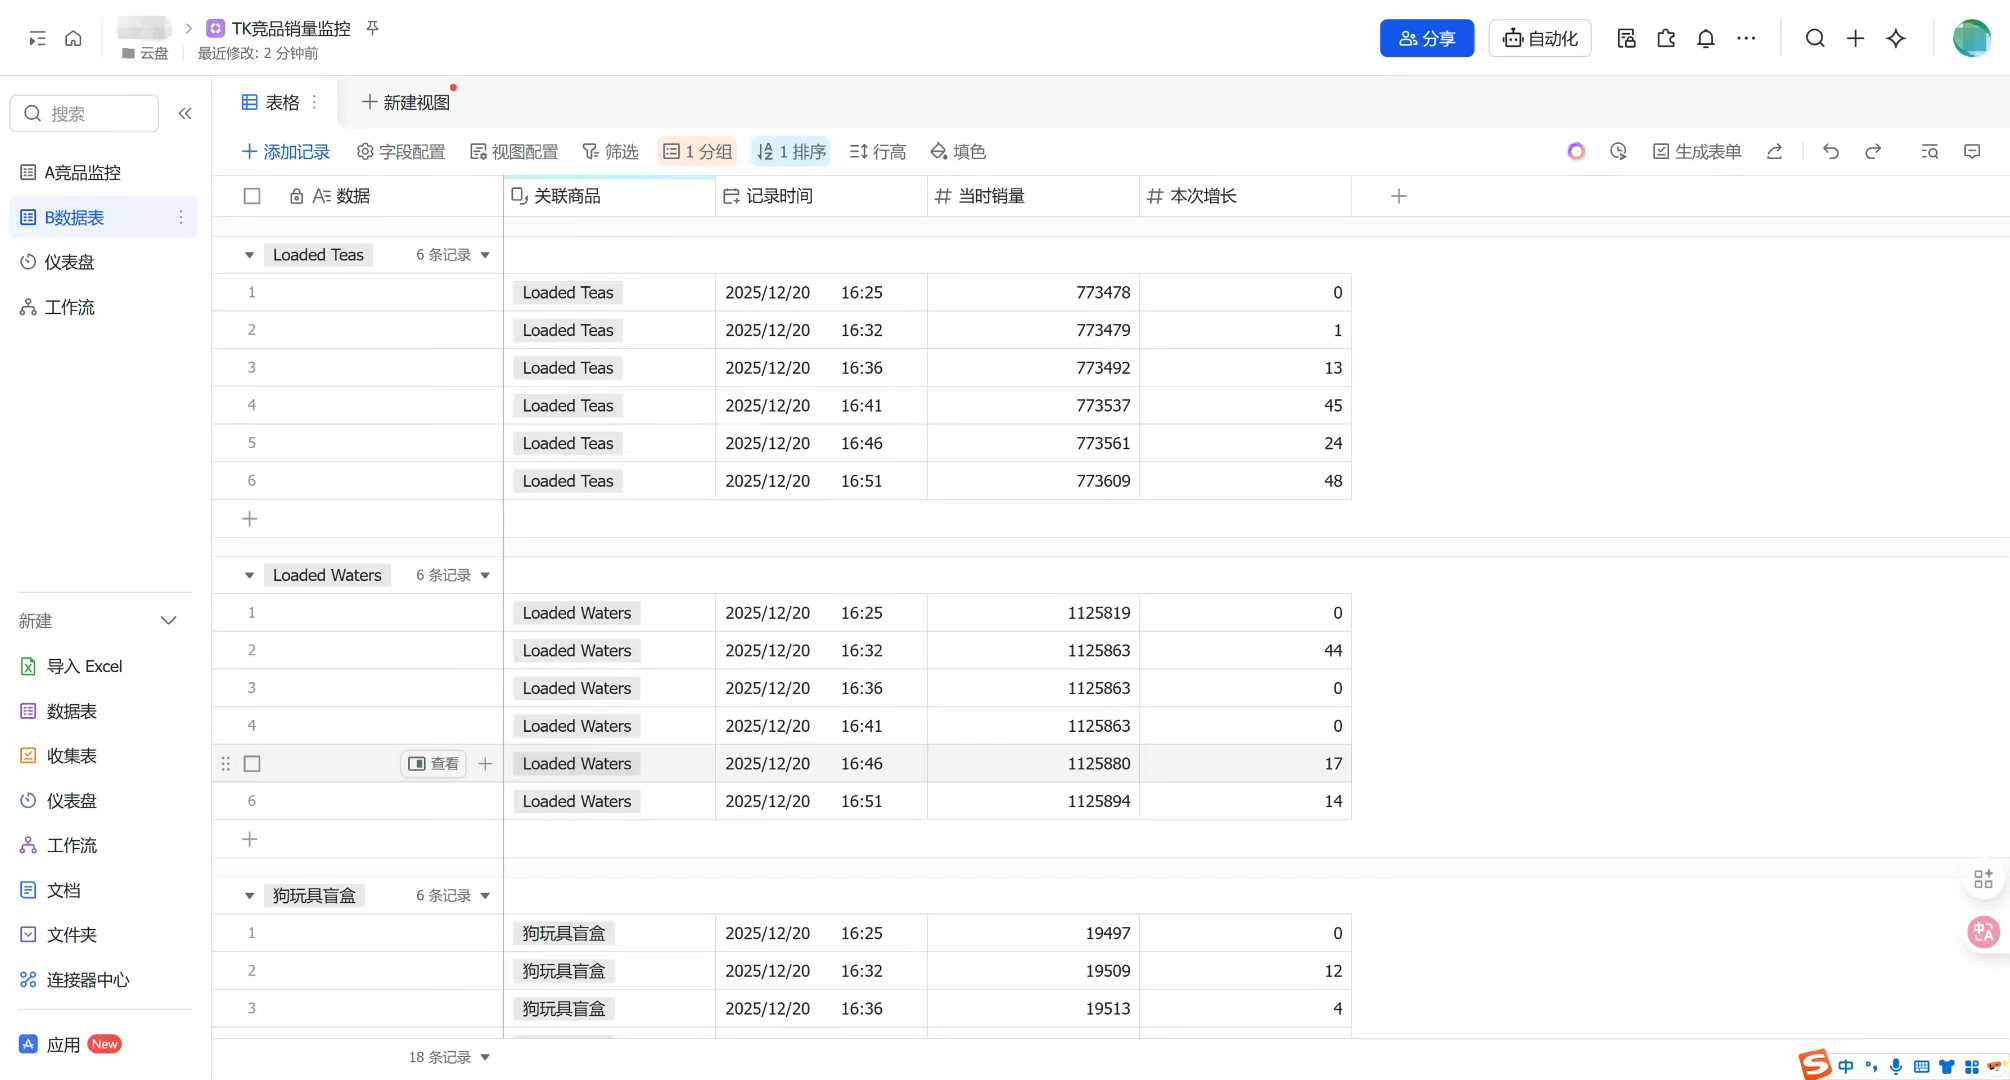This screenshot has height=1080, width=2010.
Task: Expand the 新建 section chevron
Action: point(169,621)
